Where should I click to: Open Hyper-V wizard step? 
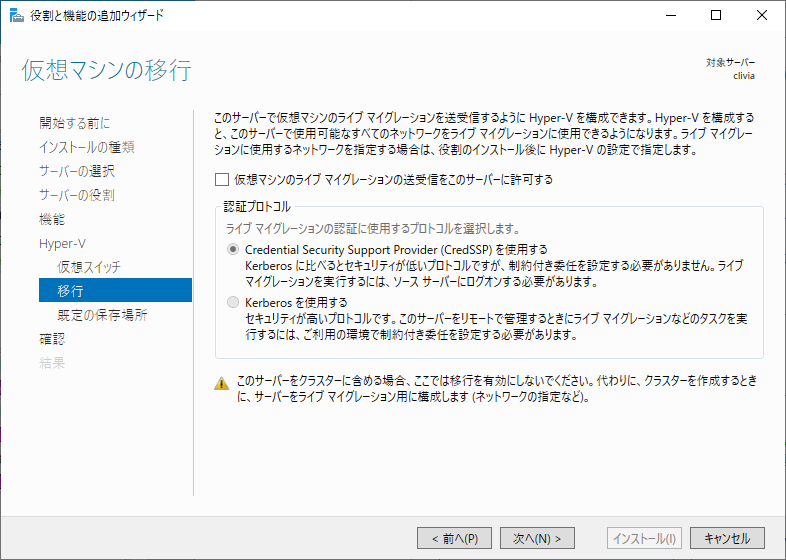pos(62,244)
